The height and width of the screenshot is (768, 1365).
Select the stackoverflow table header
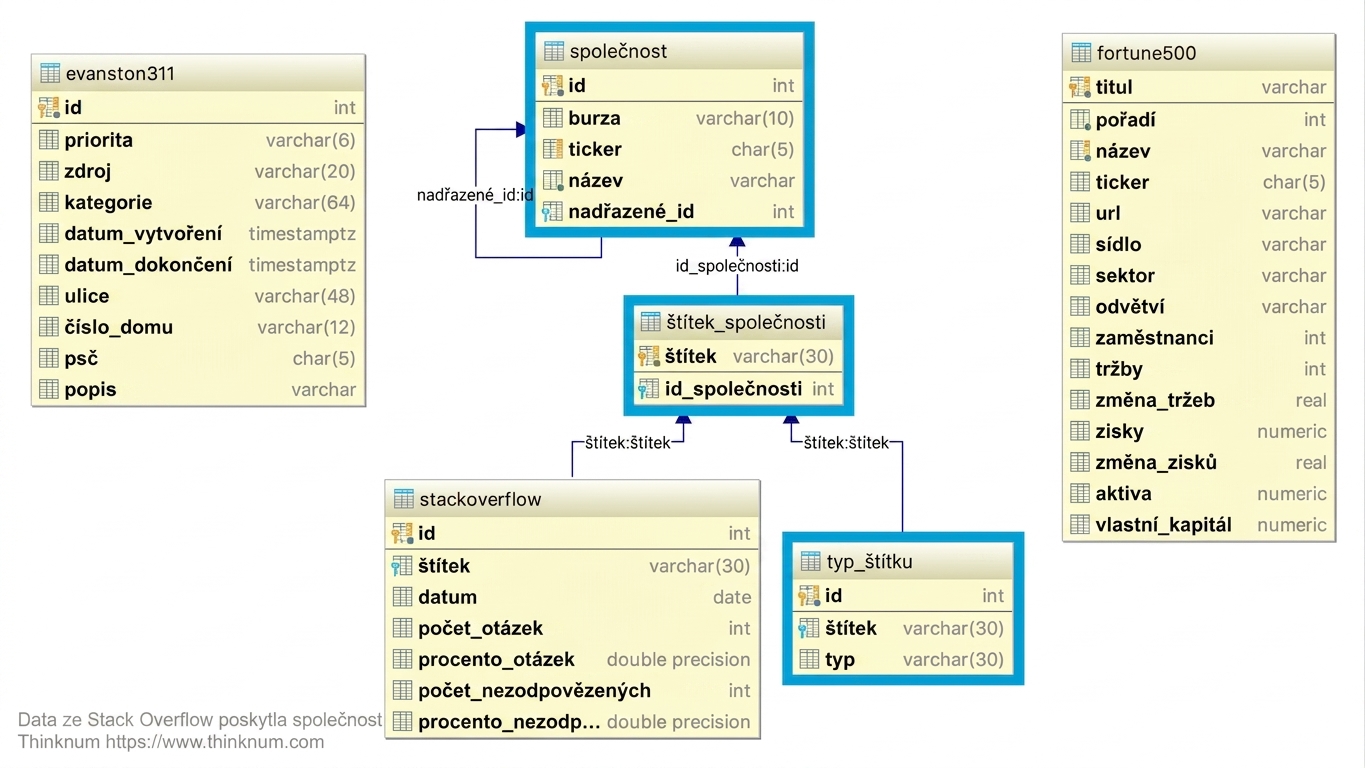(x=572, y=499)
